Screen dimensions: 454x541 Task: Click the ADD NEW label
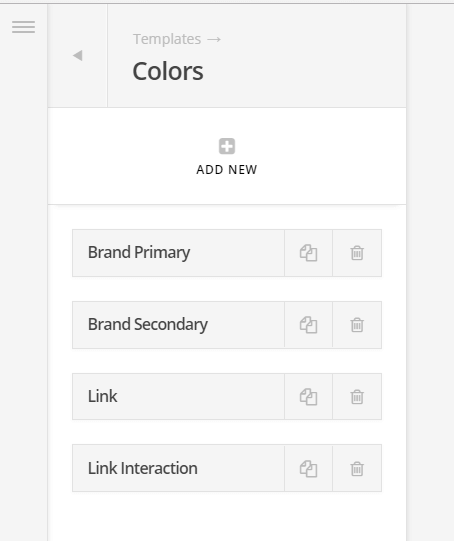[x=227, y=170]
